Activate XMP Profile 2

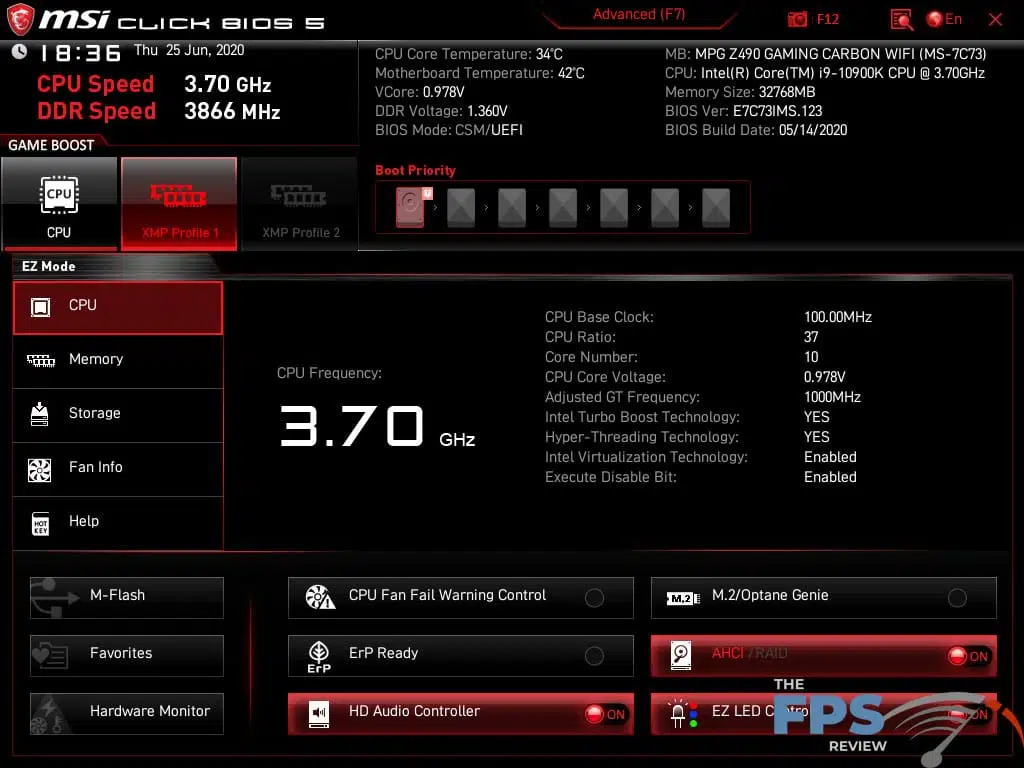(x=300, y=203)
